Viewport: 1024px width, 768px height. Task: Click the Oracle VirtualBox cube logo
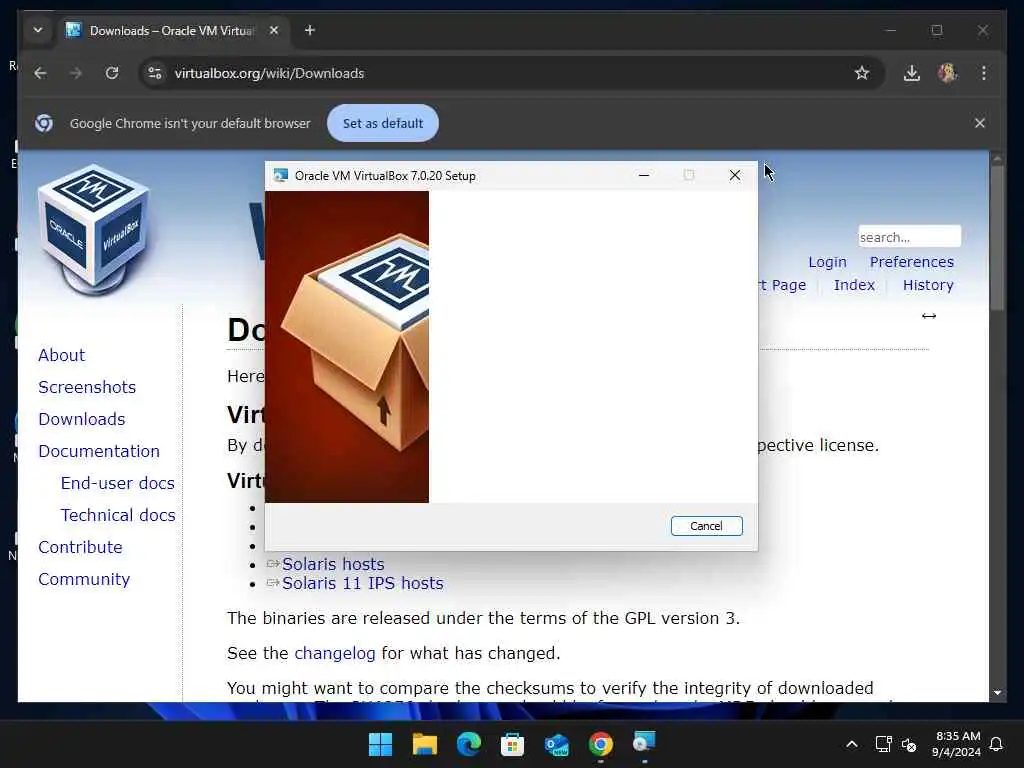(93, 228)
